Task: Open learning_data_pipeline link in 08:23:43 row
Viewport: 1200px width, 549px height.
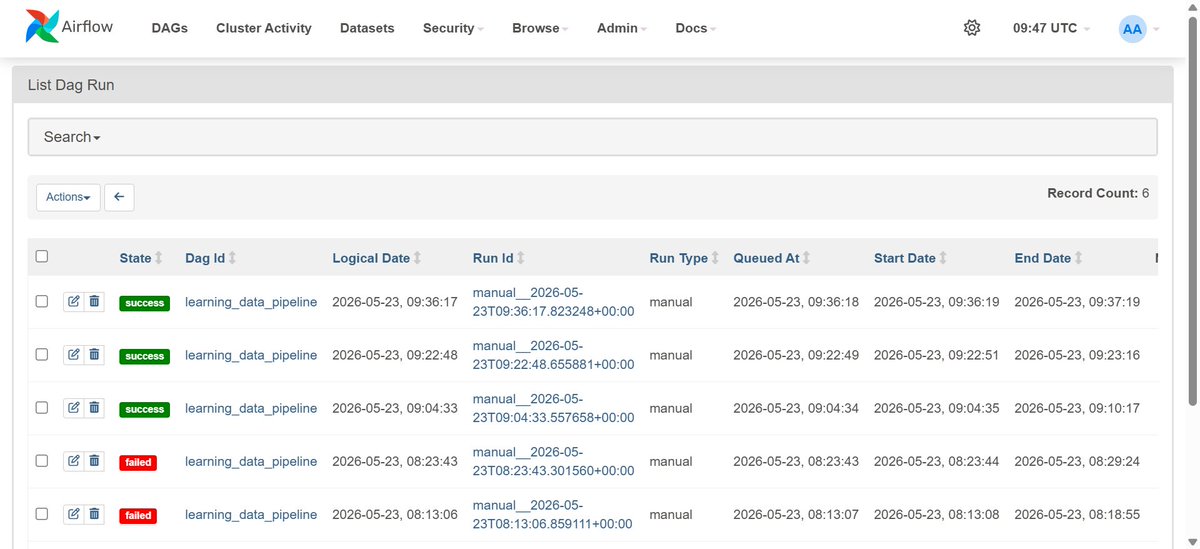Action: click(251, 461)
